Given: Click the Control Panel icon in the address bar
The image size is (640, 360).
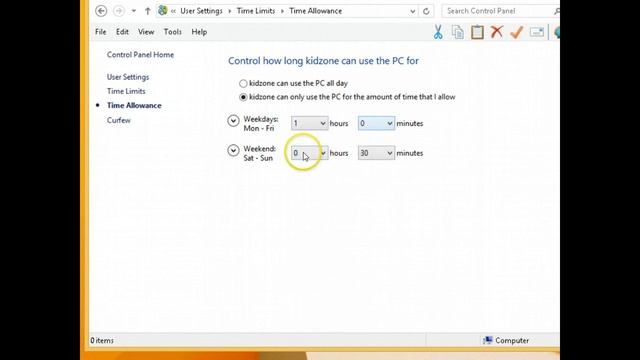Looking at the screenshot, I should pos(163,11).
